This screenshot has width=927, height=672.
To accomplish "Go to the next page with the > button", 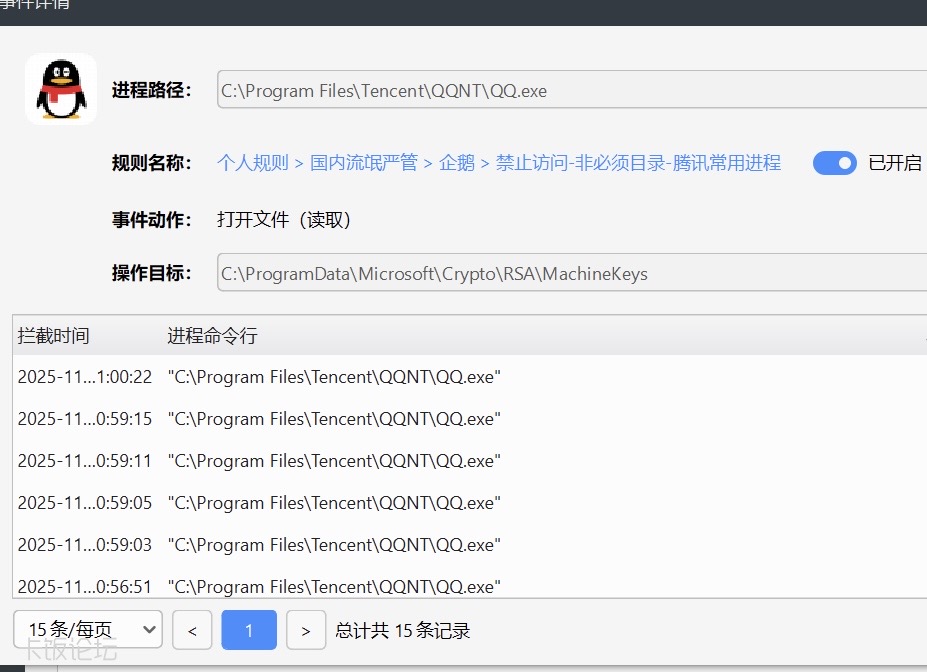I will (306, 630).
